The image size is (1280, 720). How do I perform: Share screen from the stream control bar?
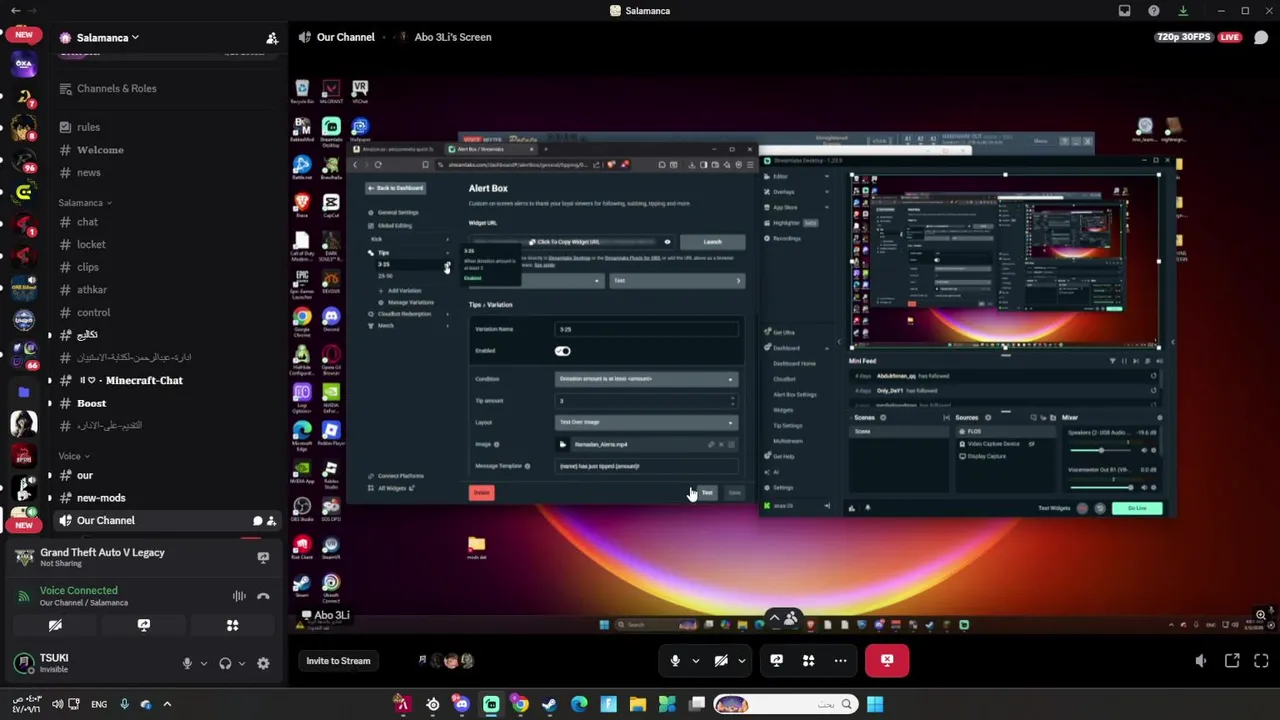pyautogui.click(x=777, y=661)
